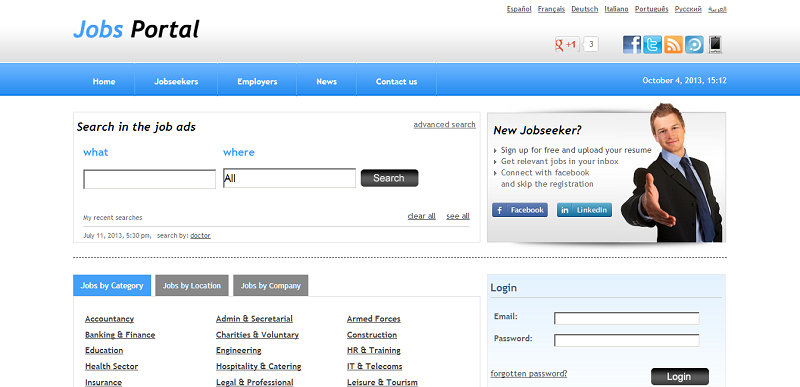This screenshot has width=800, height=387.
Task: Browse IT & Telecoms jobs
Action: click(374, 367)
